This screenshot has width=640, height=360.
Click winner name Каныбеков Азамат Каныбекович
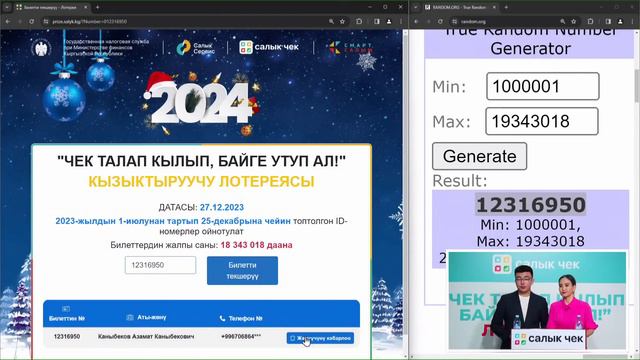[x=146, y=336]
